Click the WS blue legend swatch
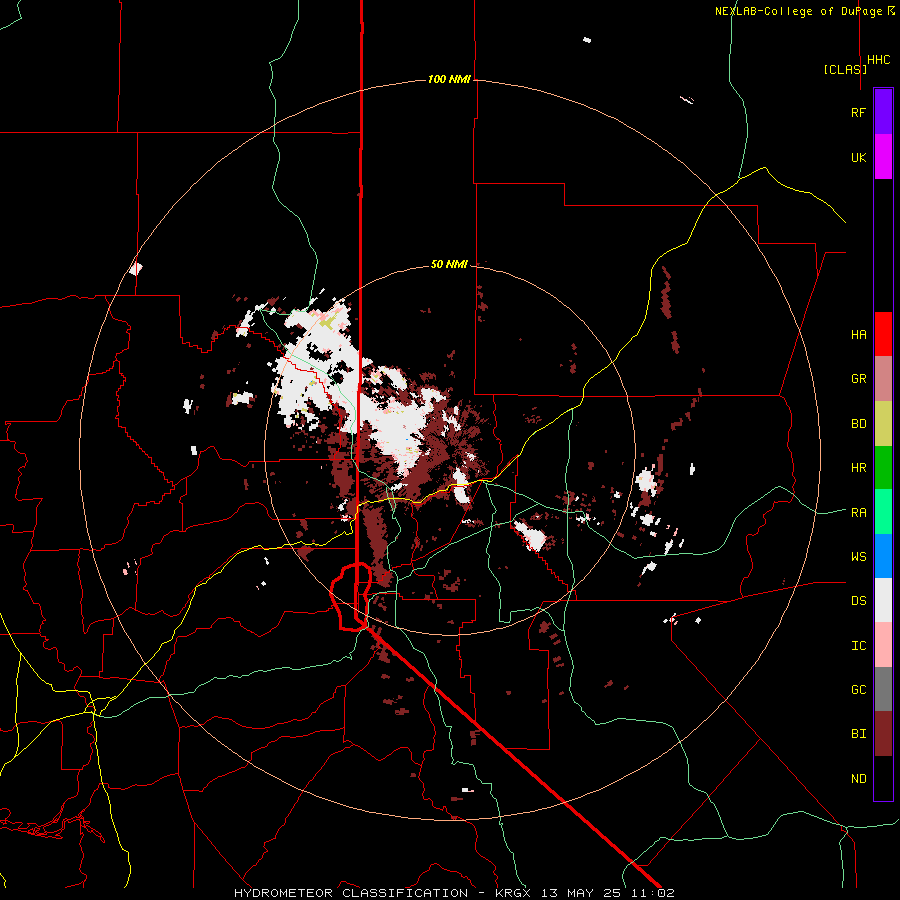 883,556
